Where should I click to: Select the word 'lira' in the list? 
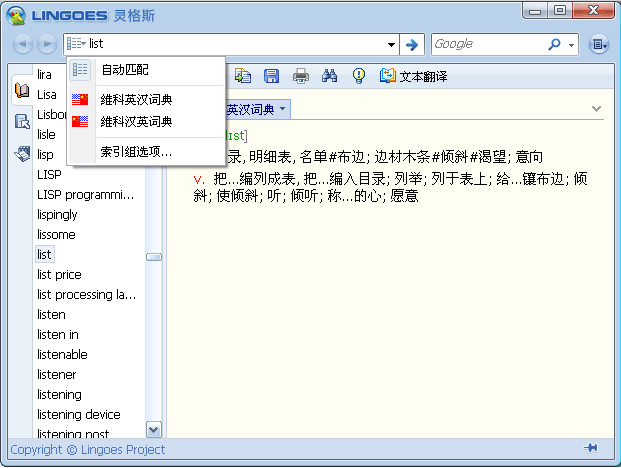44,74
